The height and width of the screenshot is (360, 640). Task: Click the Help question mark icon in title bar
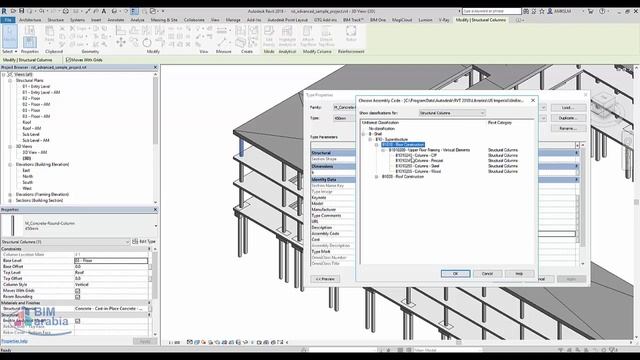coord(602,11)
